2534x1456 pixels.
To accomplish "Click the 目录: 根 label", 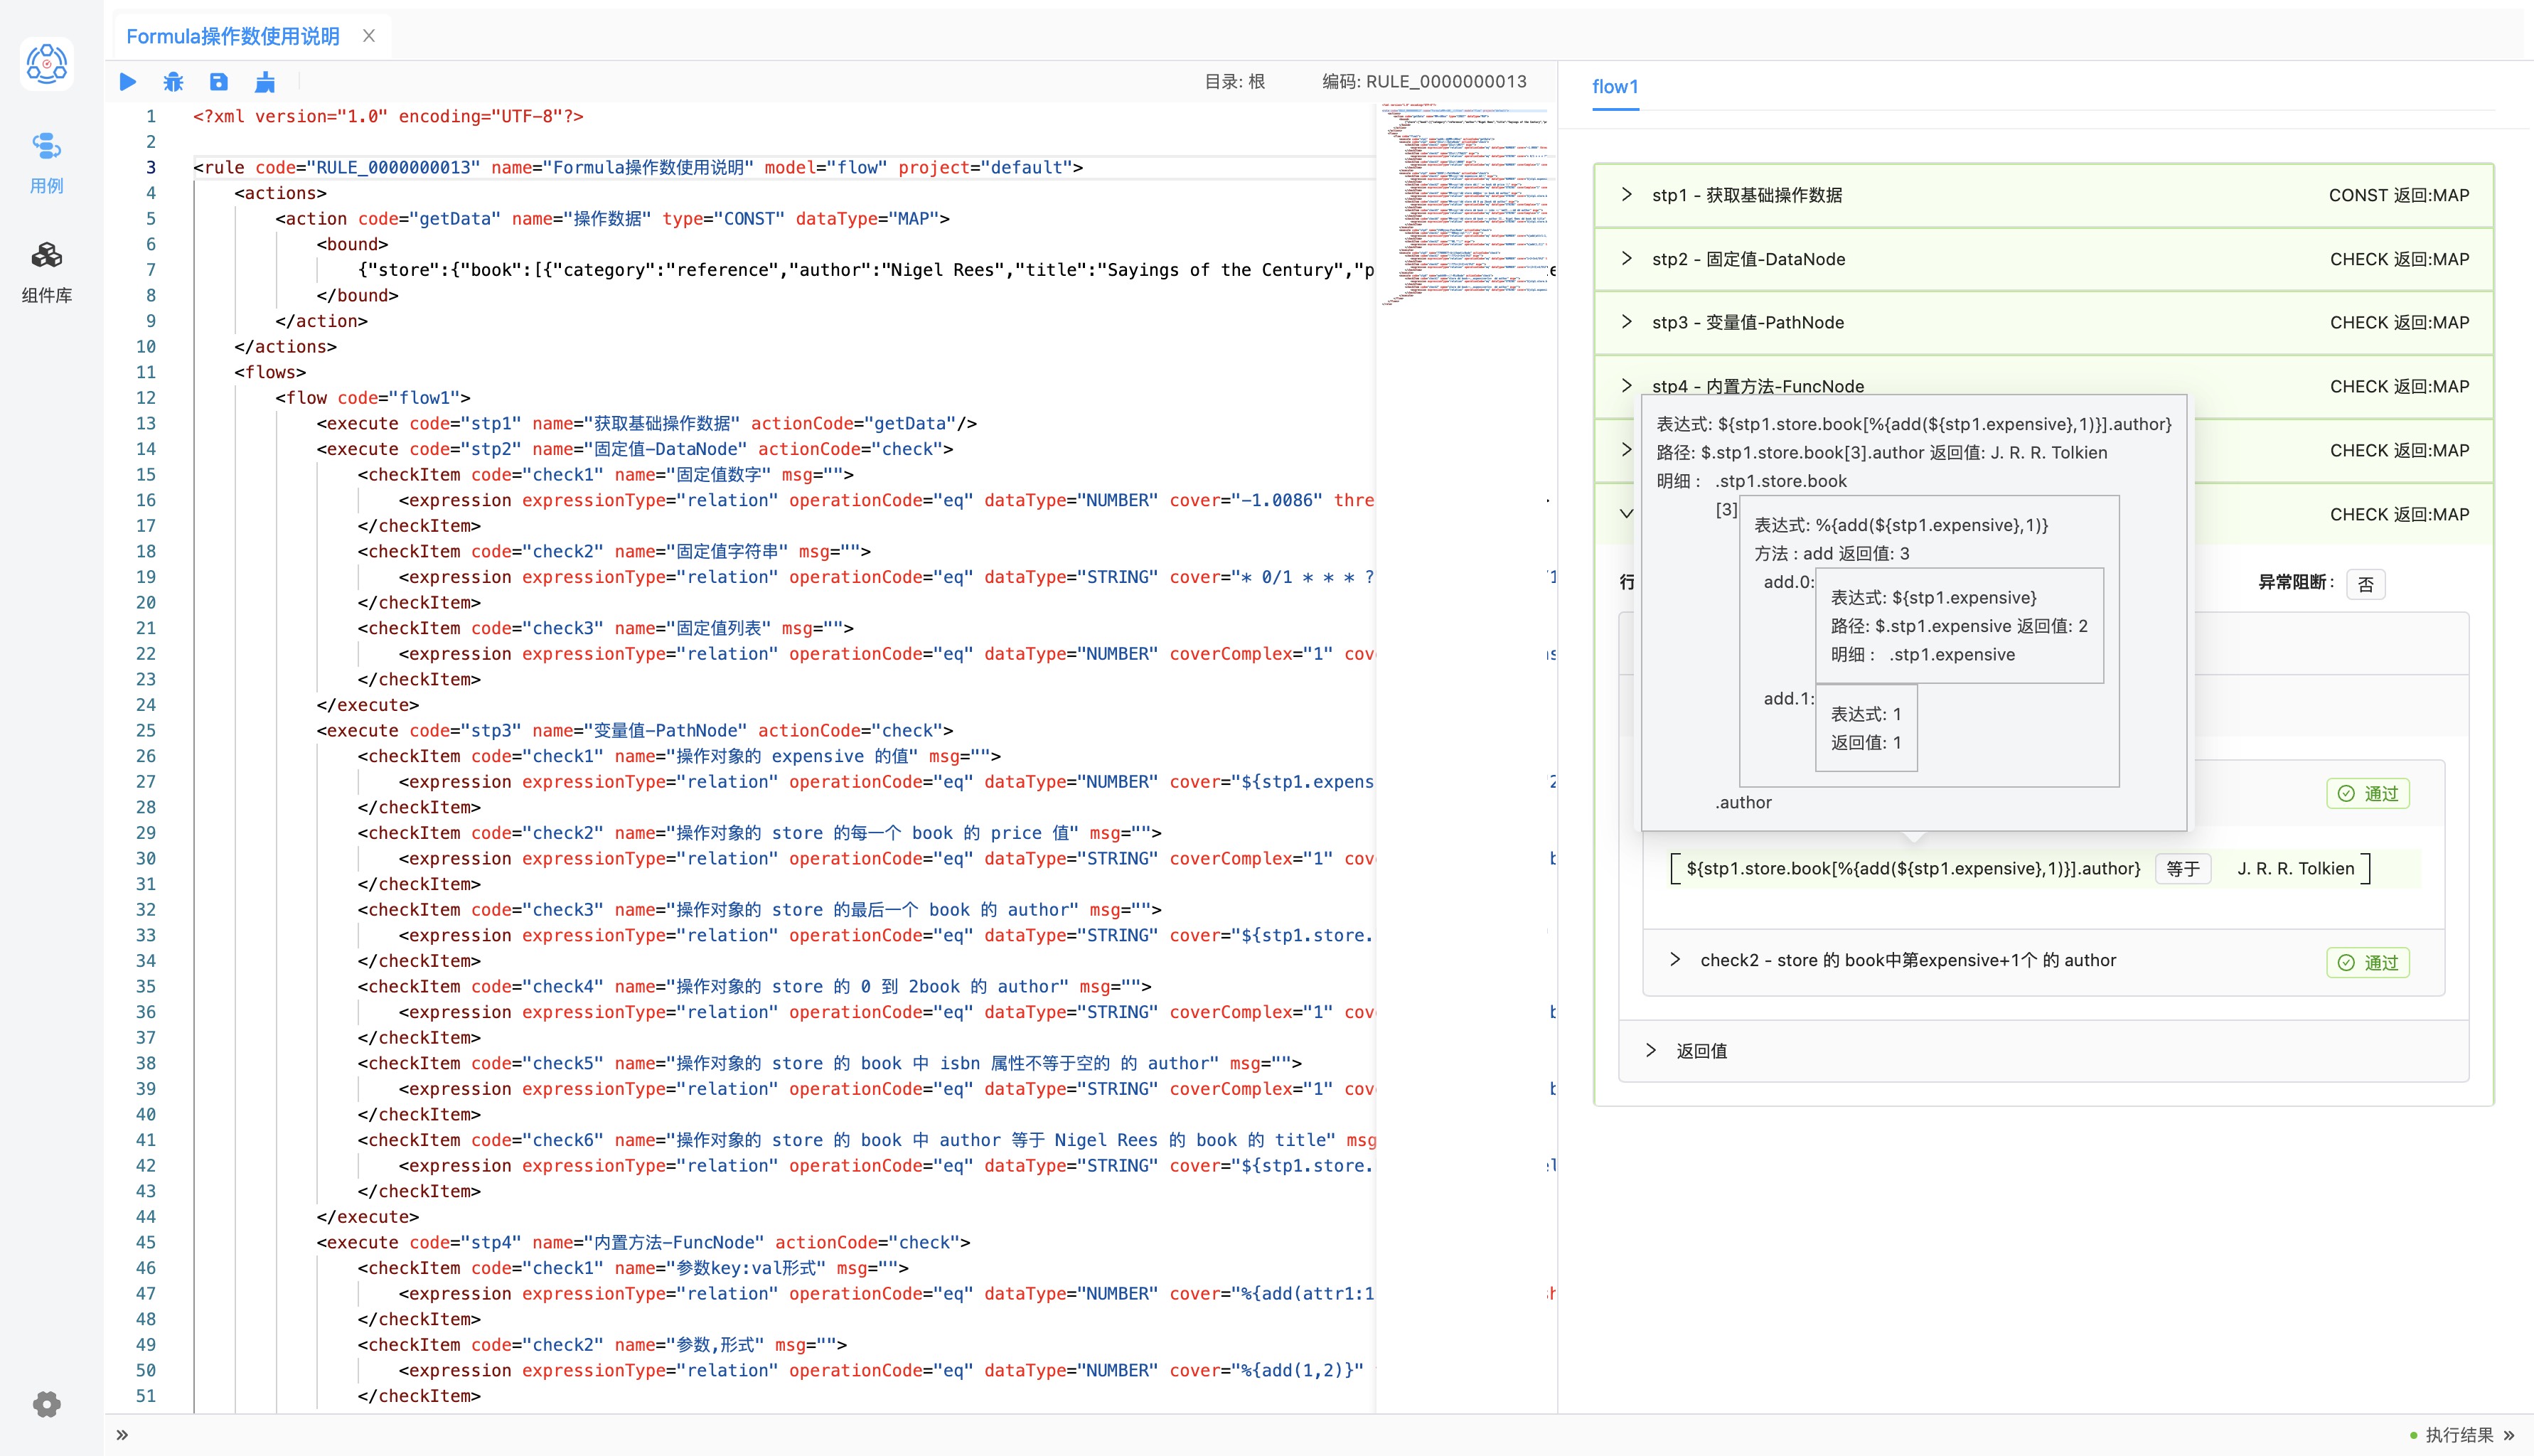I will pos(1234,82).
